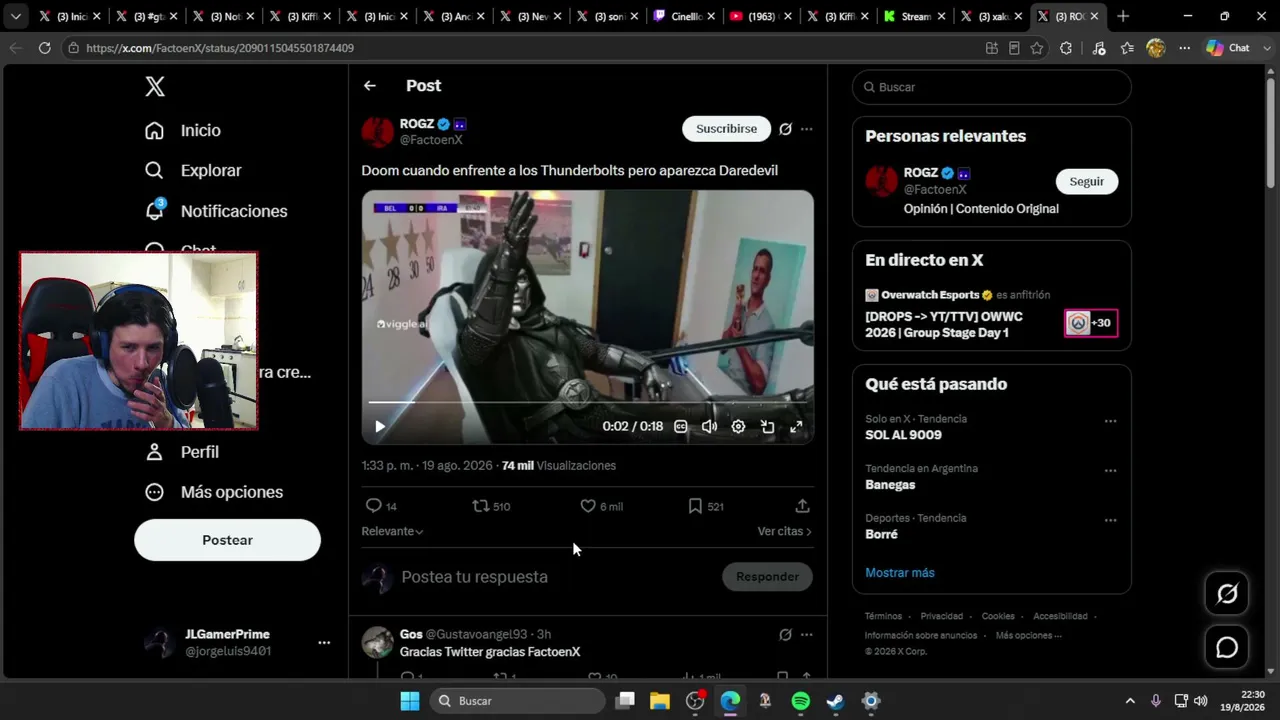Open Spotify from the taskbar
This screenshot has width=1280, height=720.
(x=801, y=701)
